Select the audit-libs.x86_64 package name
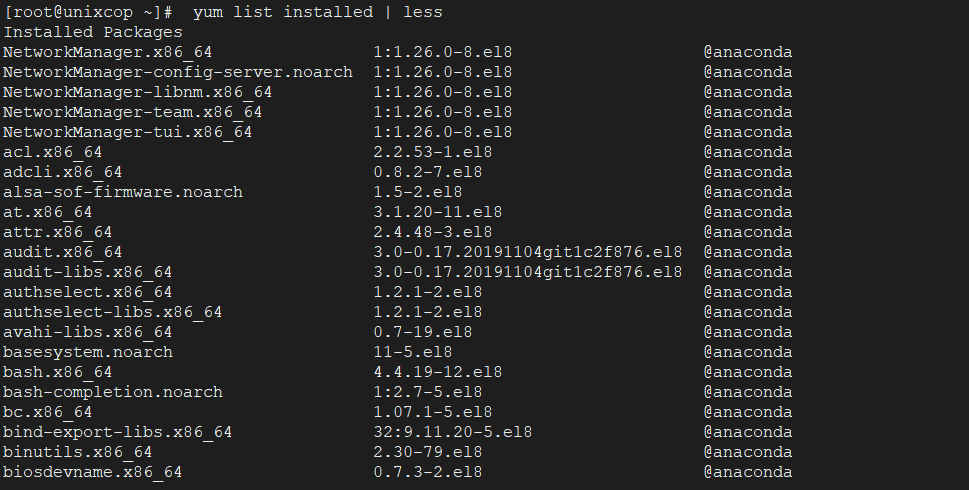The height and width of the screenshot is (490, 969). 87,272
